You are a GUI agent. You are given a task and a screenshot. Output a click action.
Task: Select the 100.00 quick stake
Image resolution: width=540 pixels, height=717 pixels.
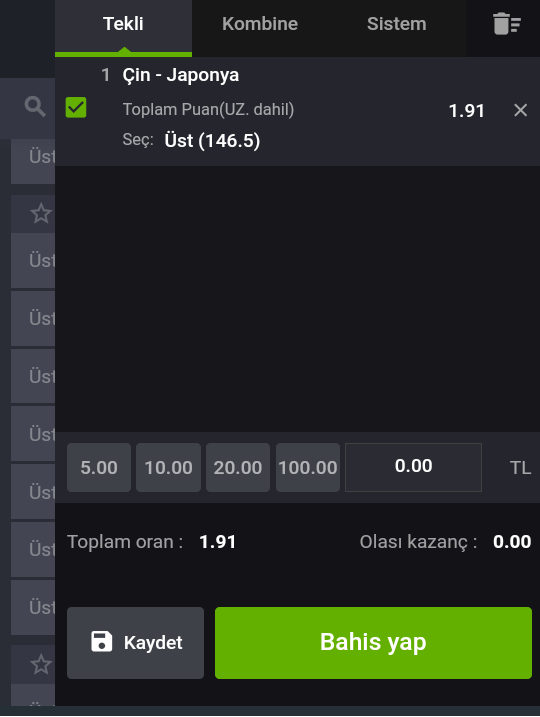[x=308, y=467]
